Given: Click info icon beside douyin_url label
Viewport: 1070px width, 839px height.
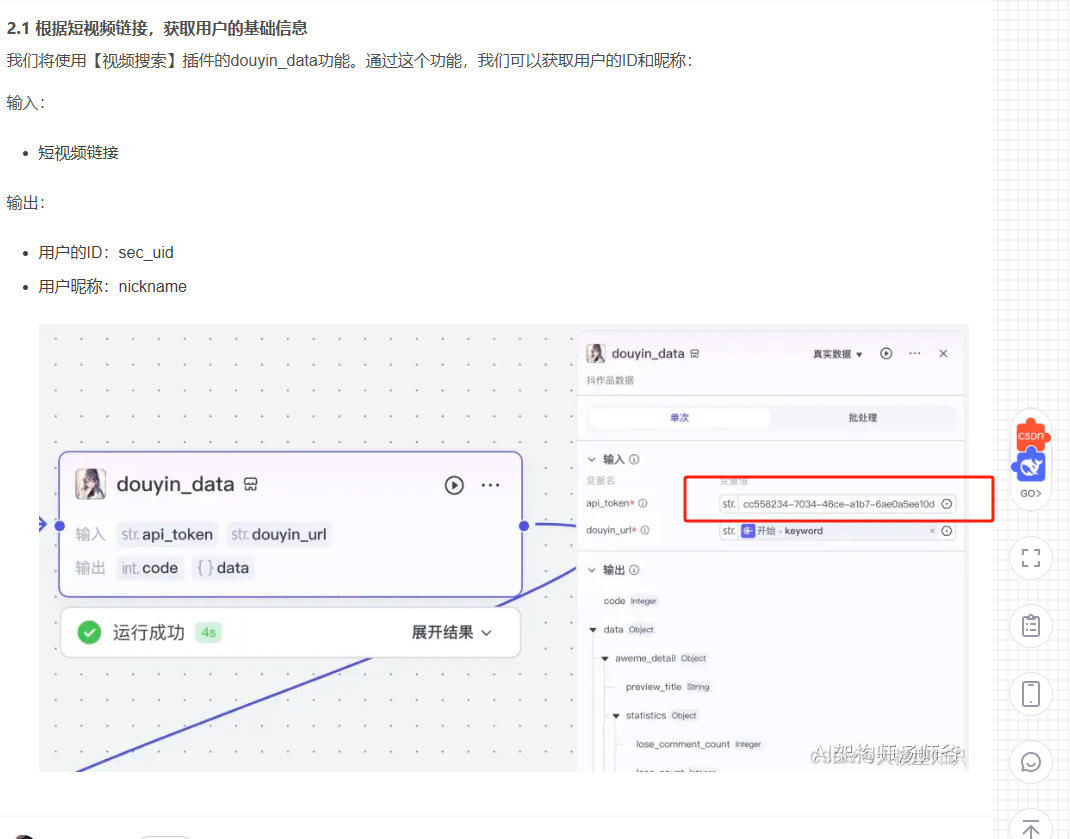Looking at the screenshot, I should 645,530.
